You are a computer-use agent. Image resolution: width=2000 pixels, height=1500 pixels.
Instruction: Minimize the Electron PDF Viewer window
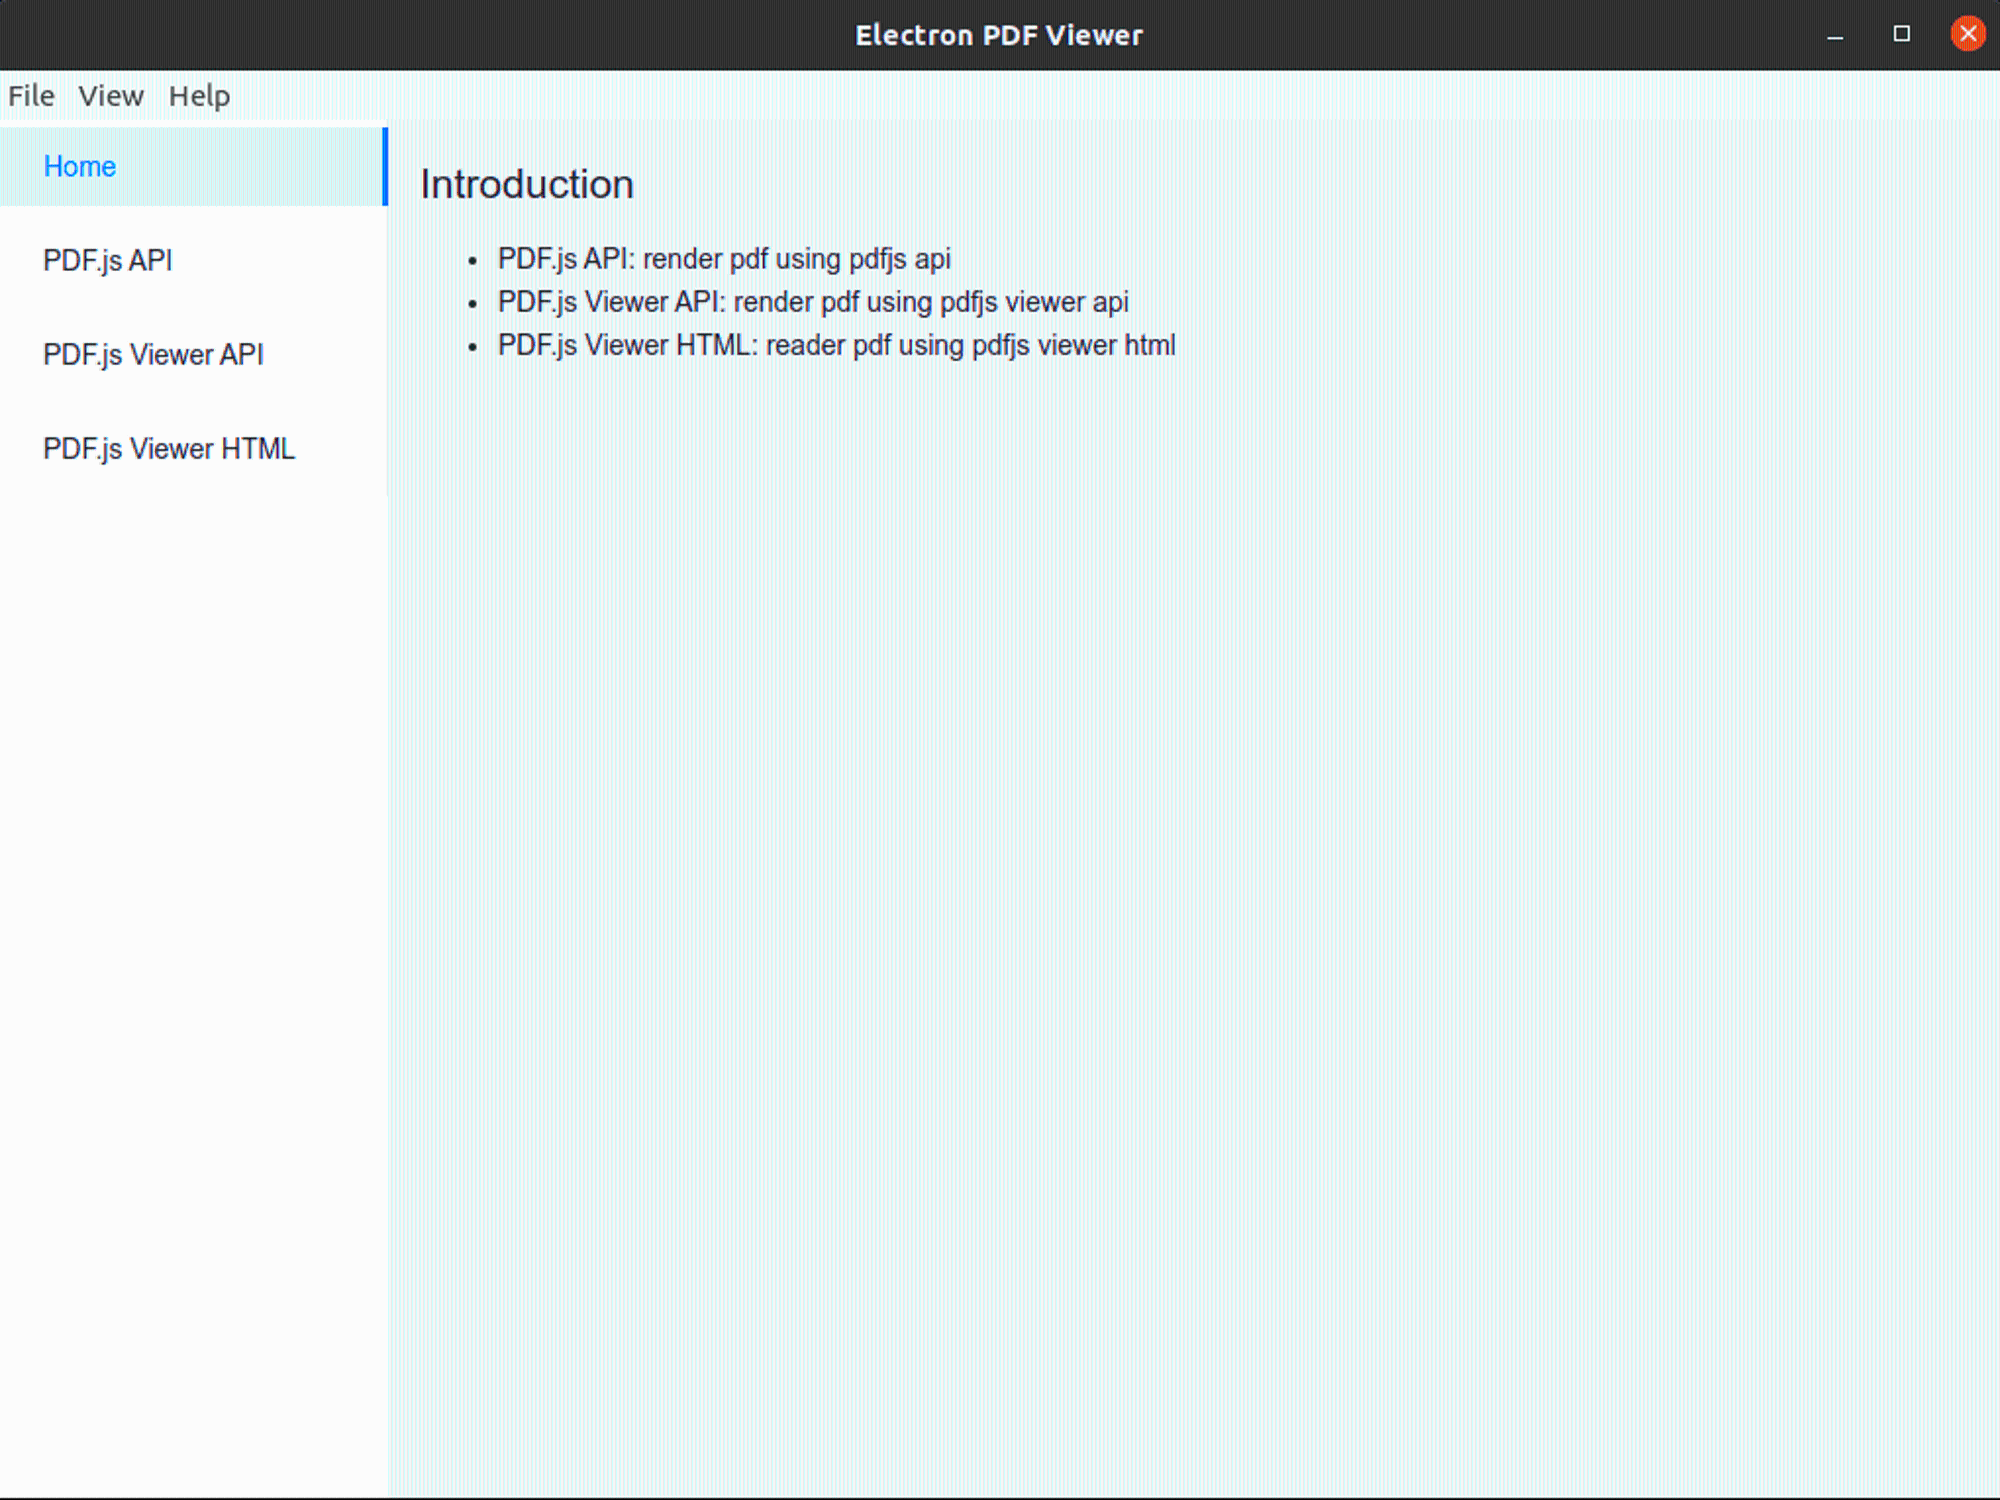coord(1835,35)
